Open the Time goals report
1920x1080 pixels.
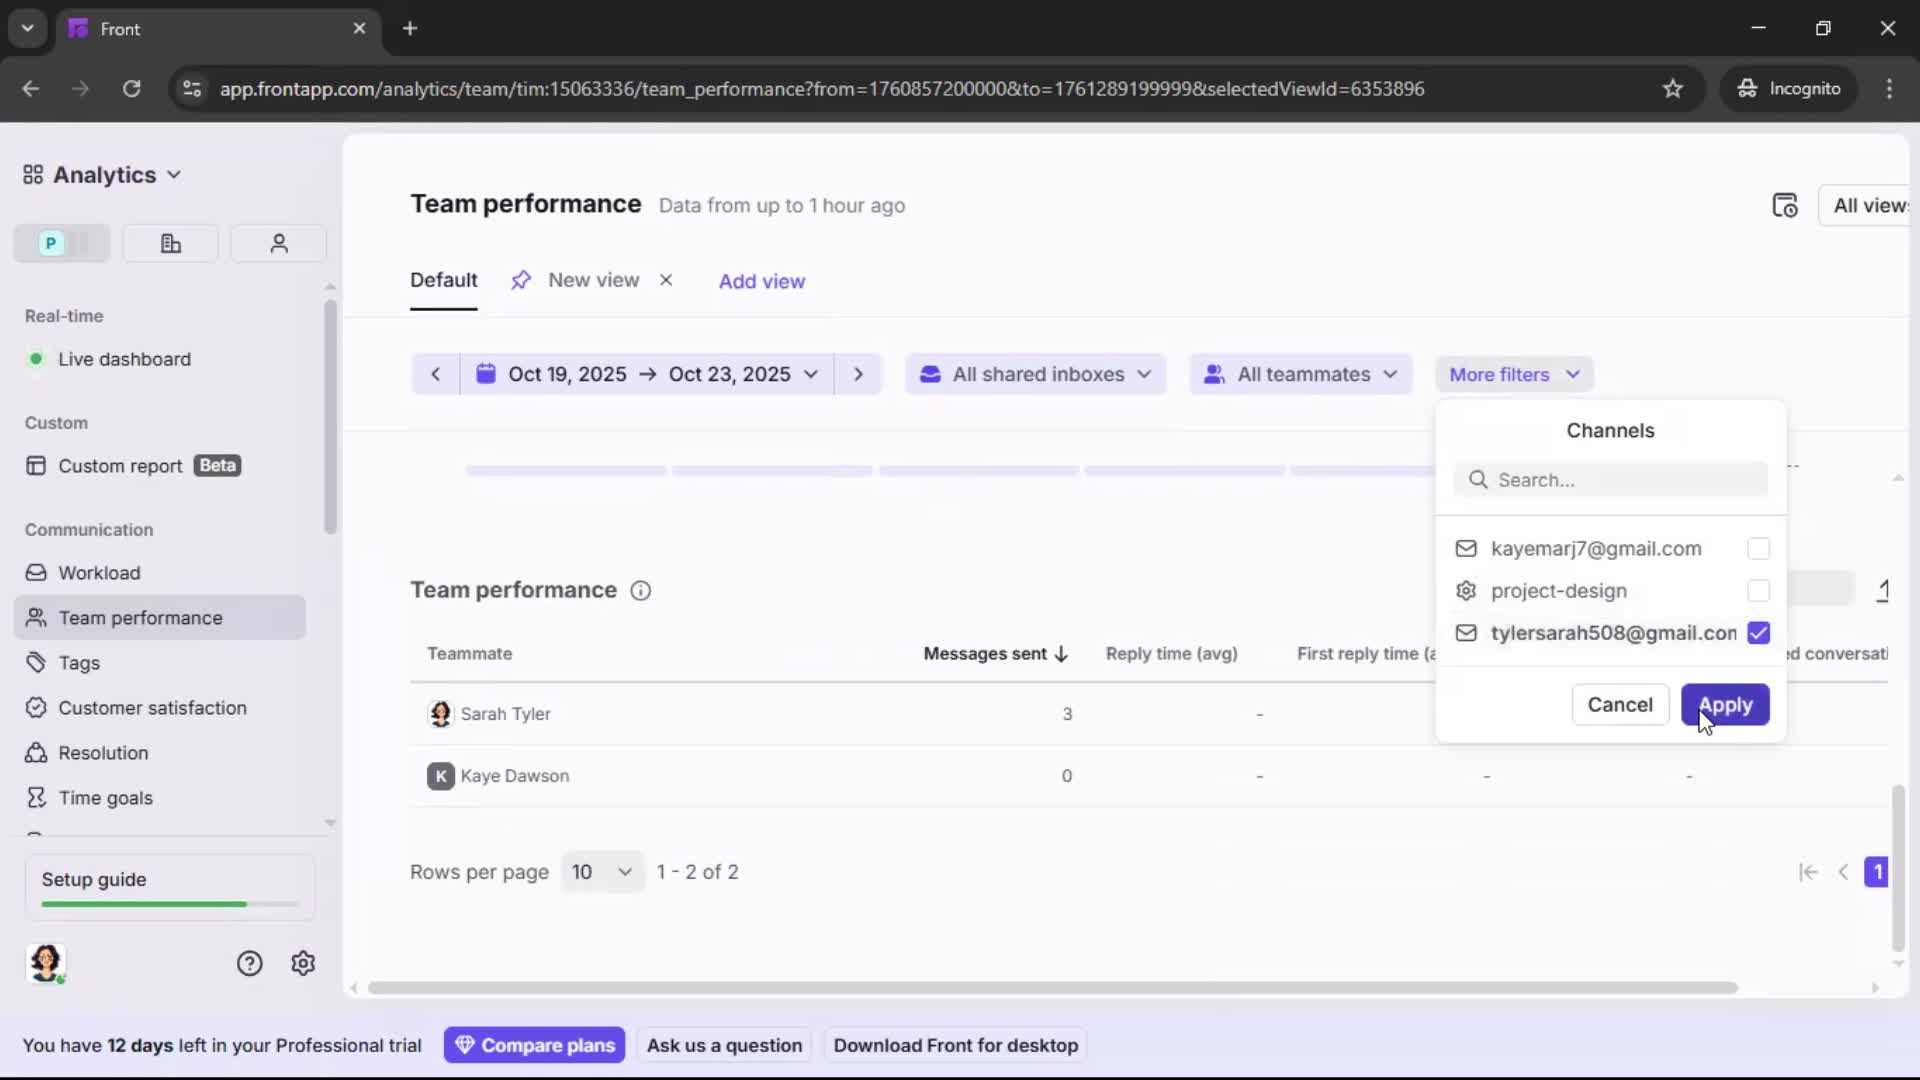103,797
